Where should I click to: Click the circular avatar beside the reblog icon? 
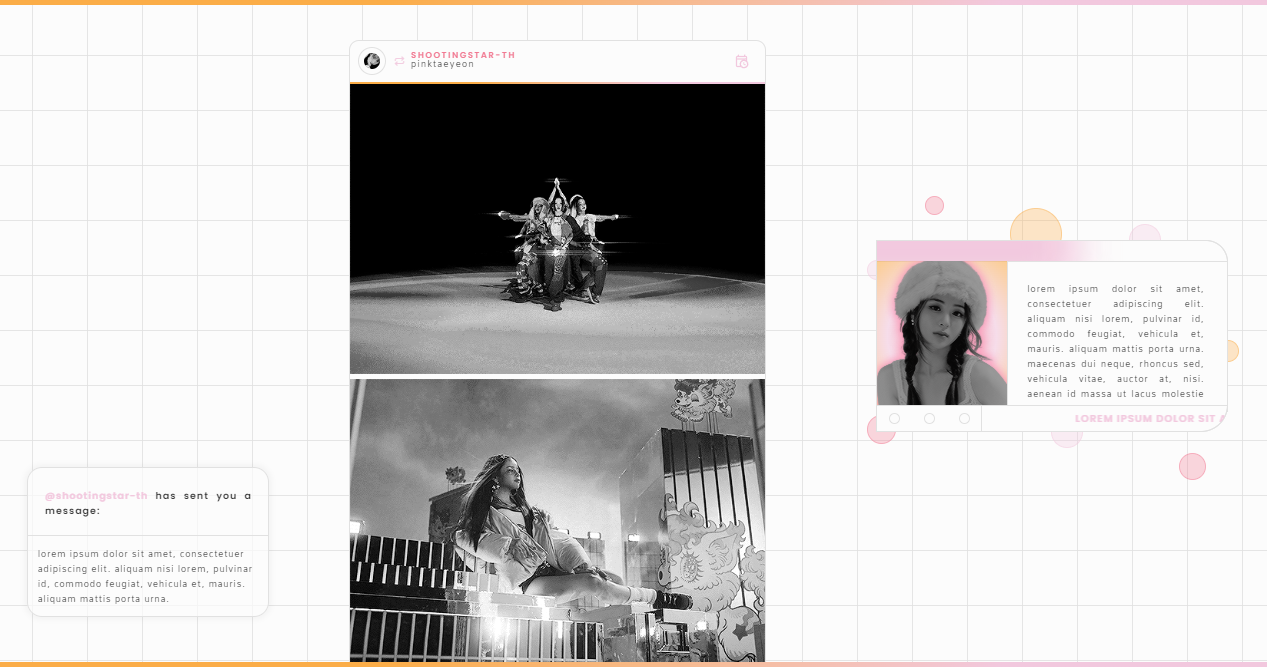(x=372, y=61)
